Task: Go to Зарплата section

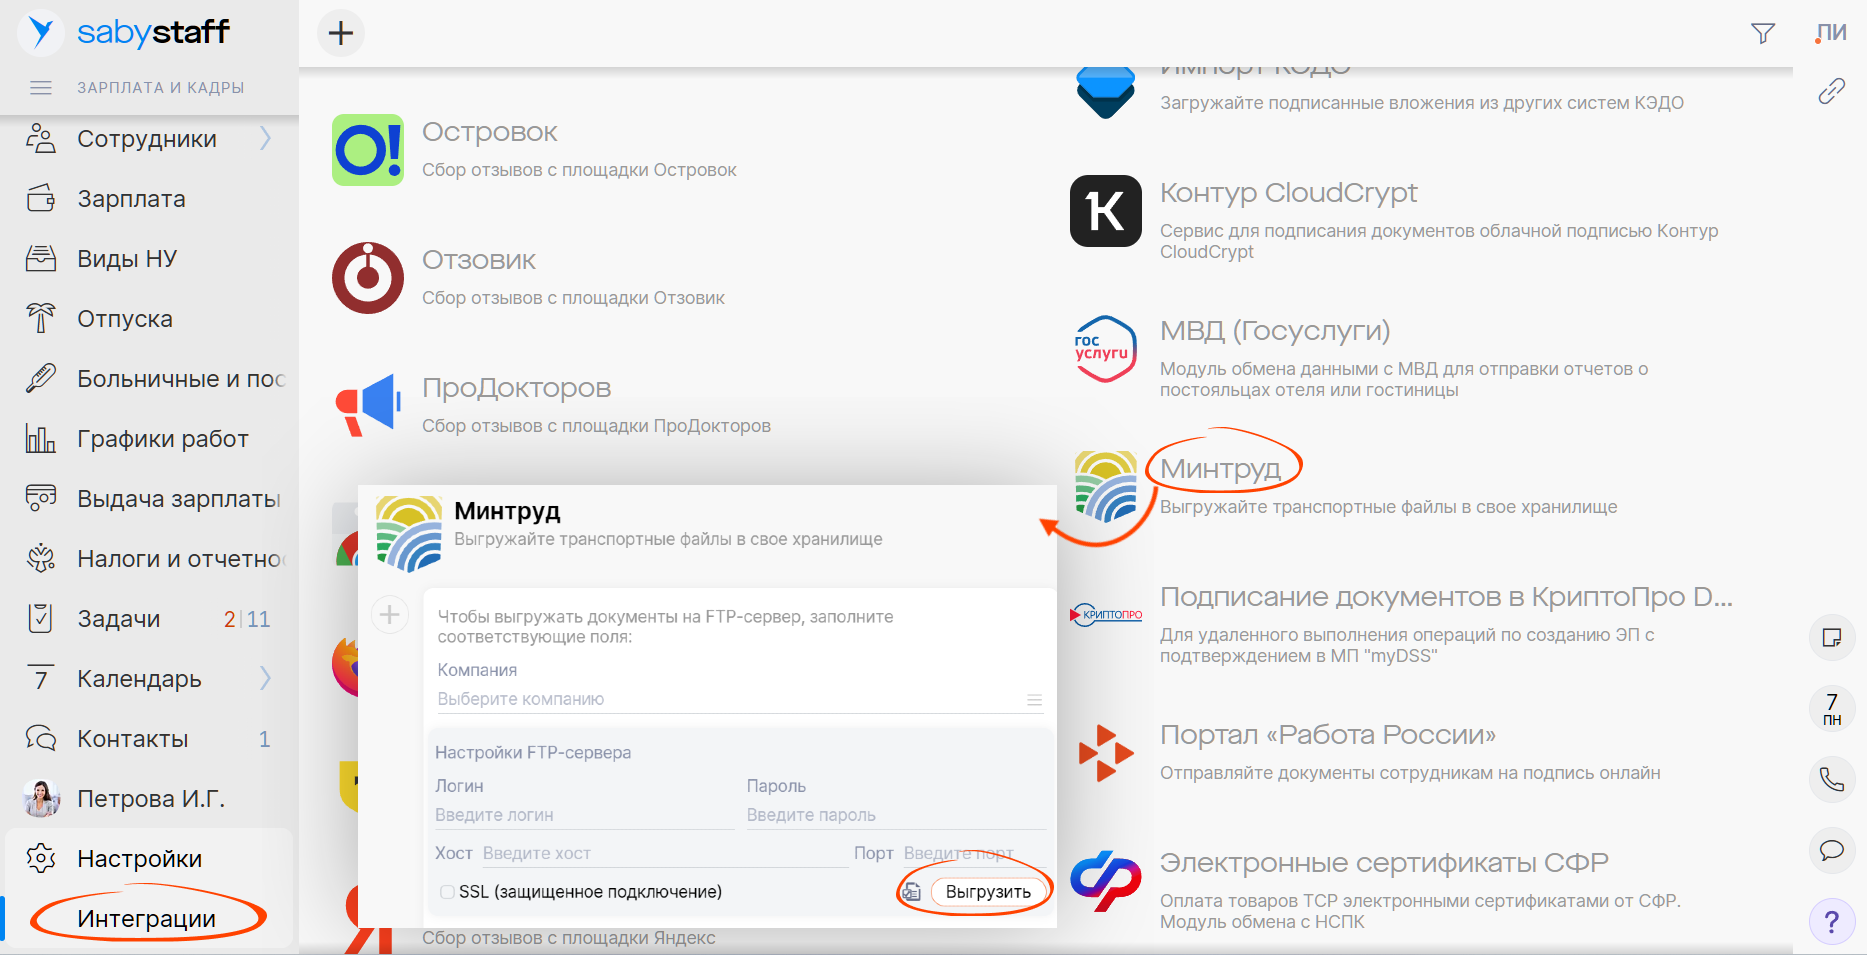Action: (131, 199)
